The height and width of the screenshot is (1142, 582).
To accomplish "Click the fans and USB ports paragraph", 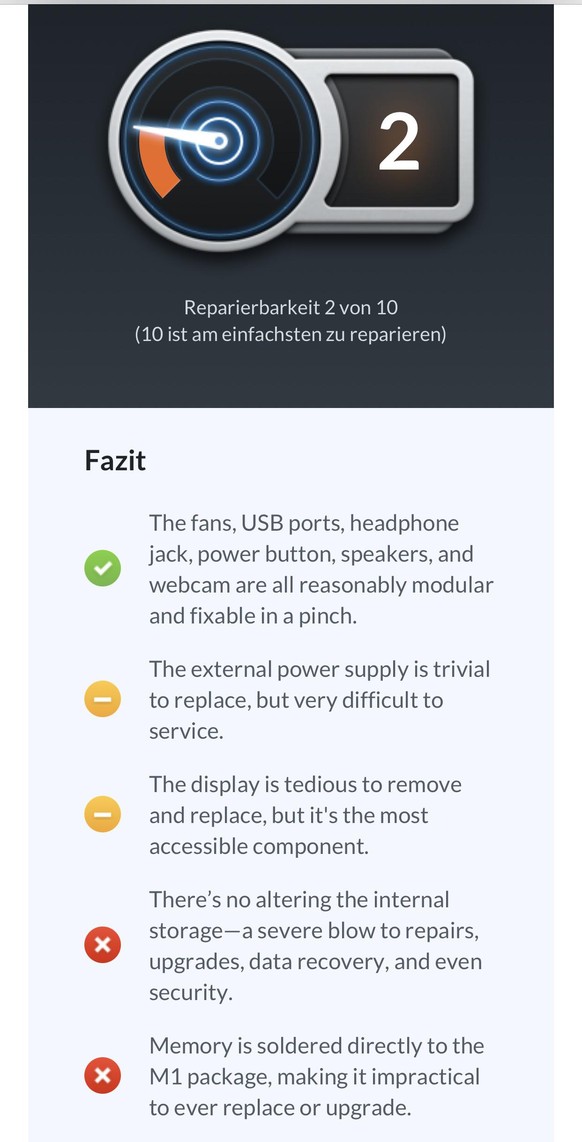I will [x=321, y=569].
